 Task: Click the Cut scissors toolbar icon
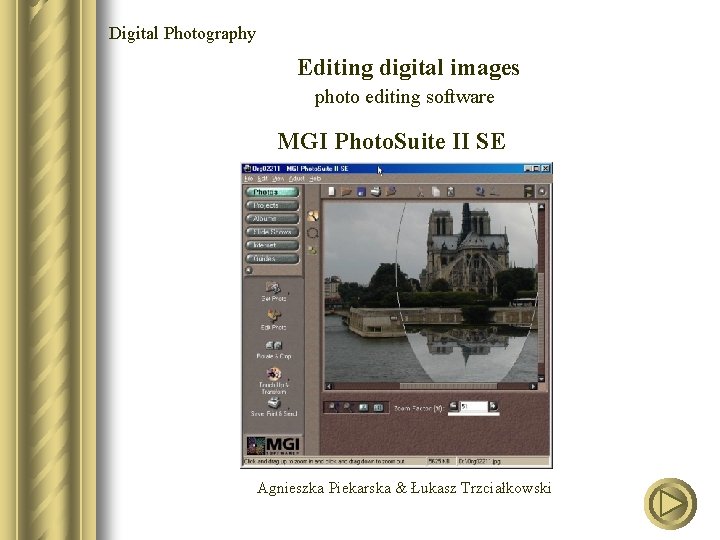(420, 191)
